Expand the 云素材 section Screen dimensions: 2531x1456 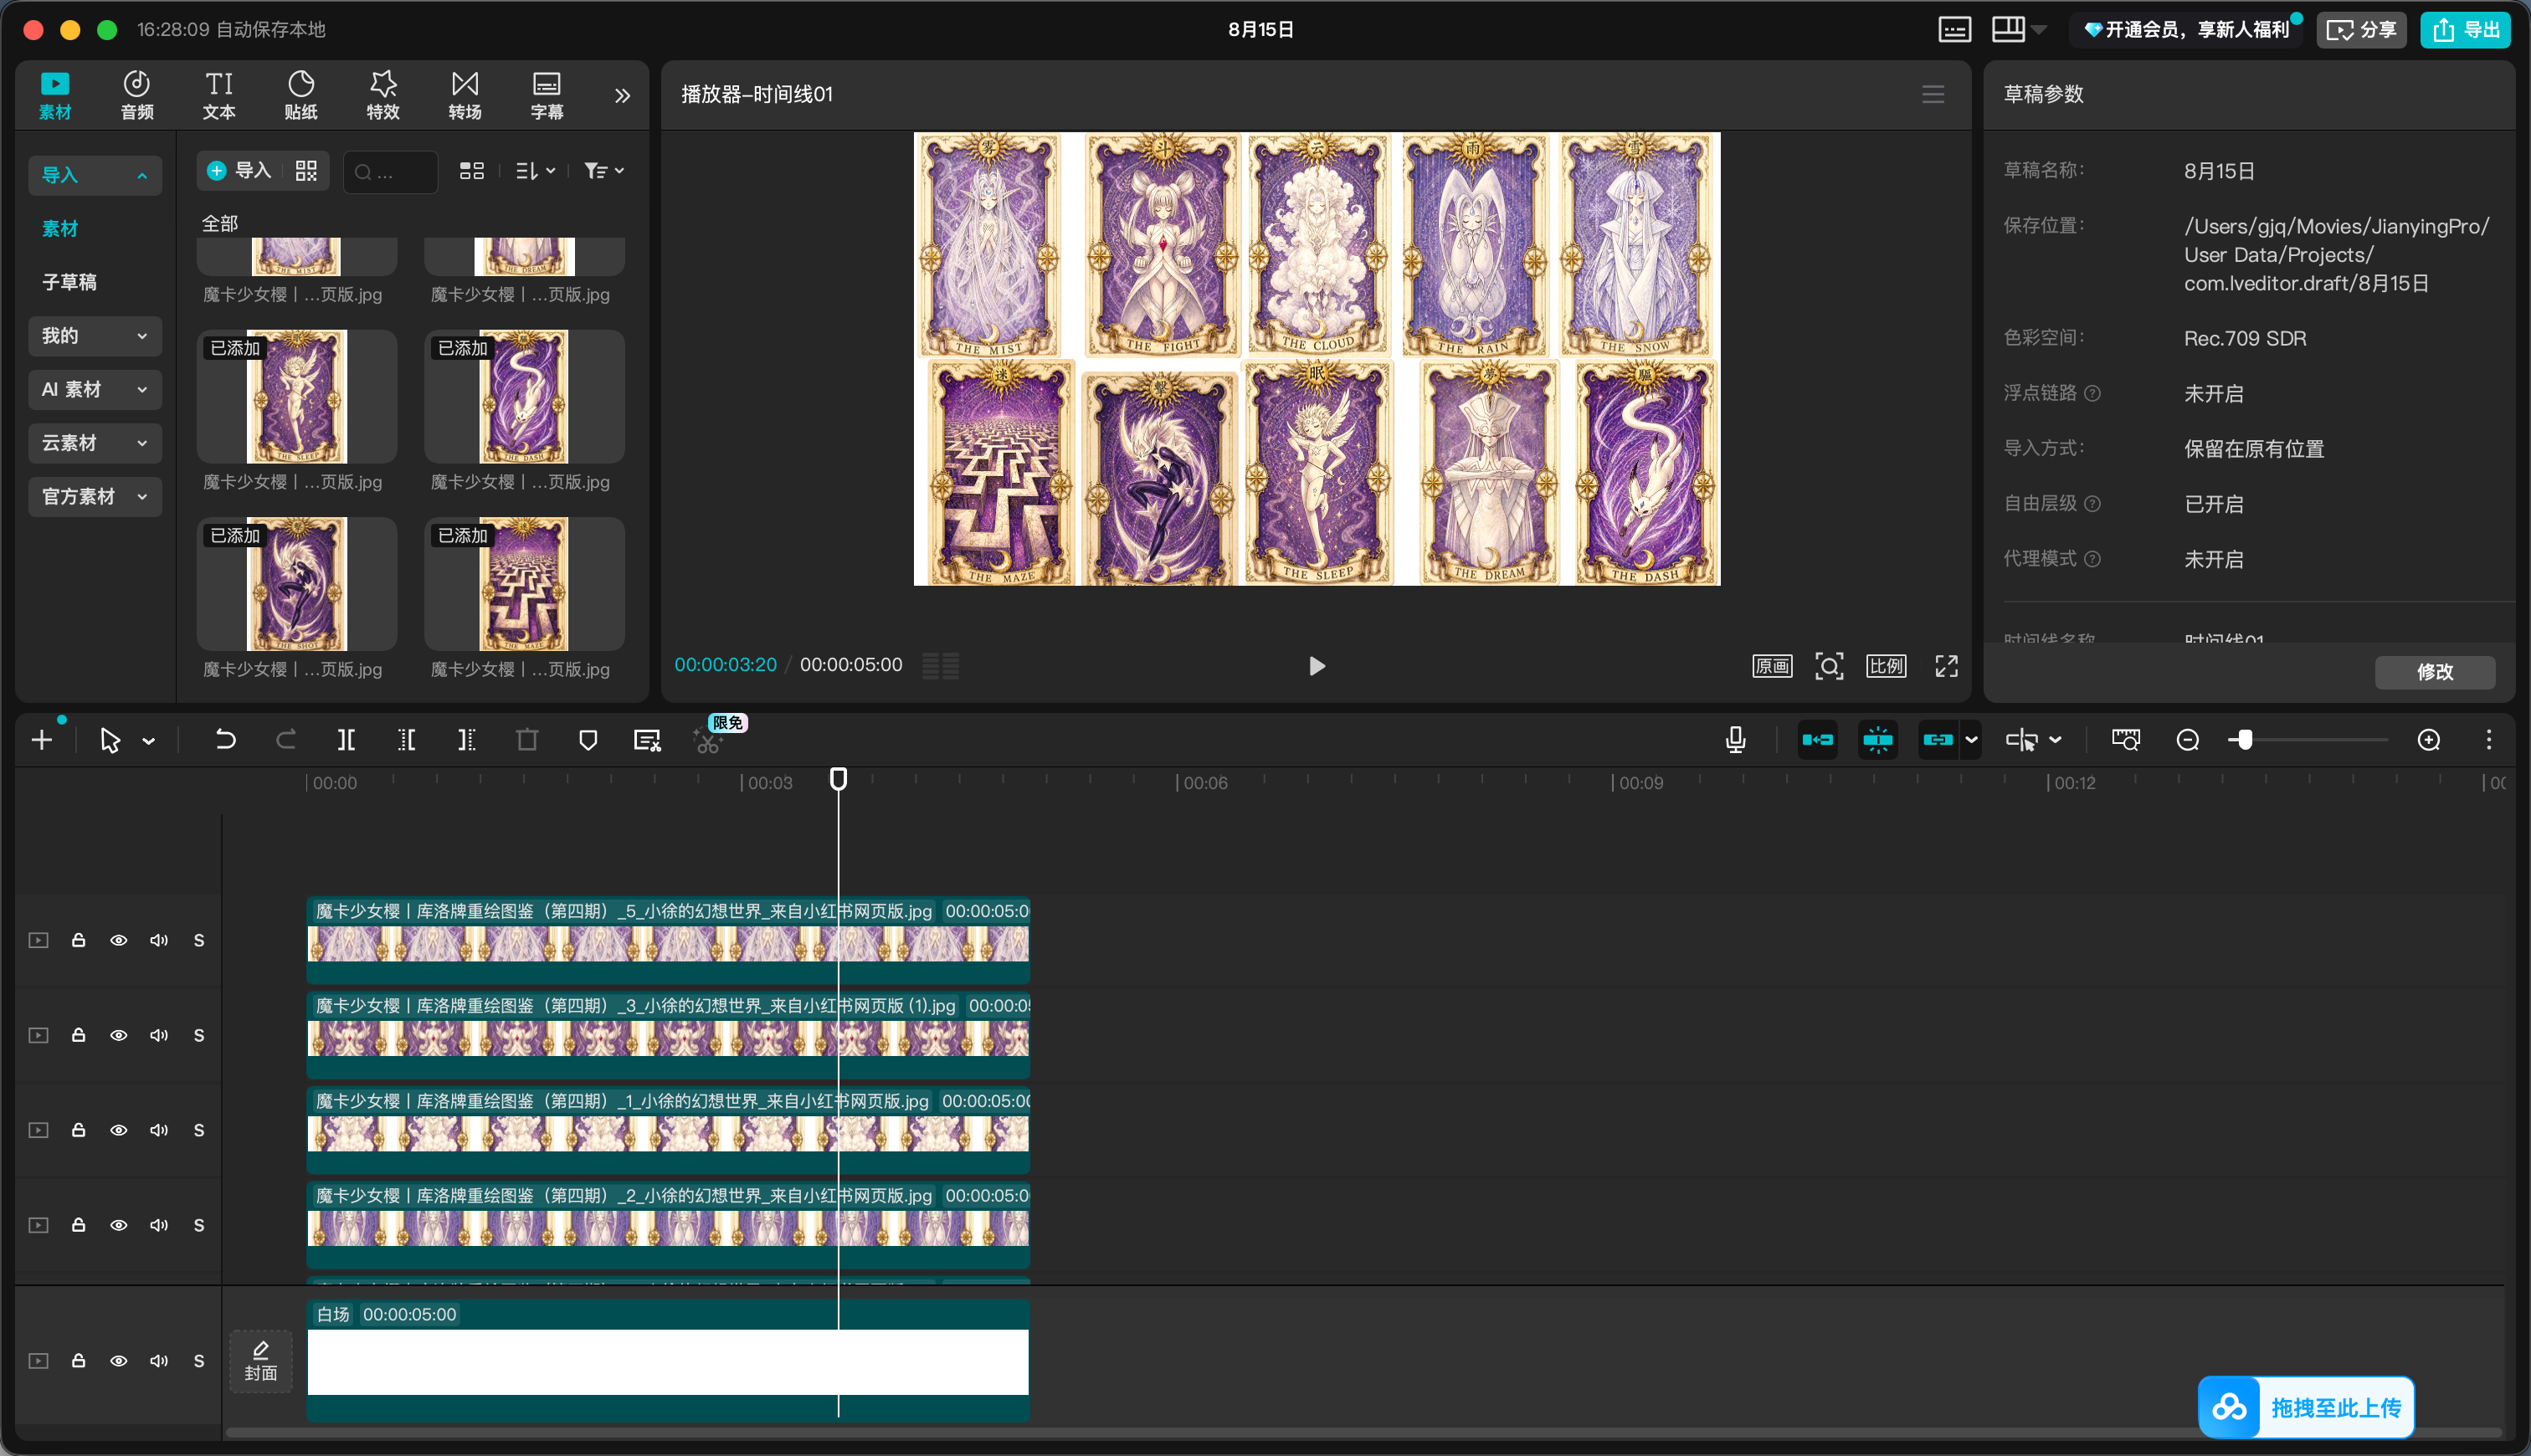[x=95, y=443]
